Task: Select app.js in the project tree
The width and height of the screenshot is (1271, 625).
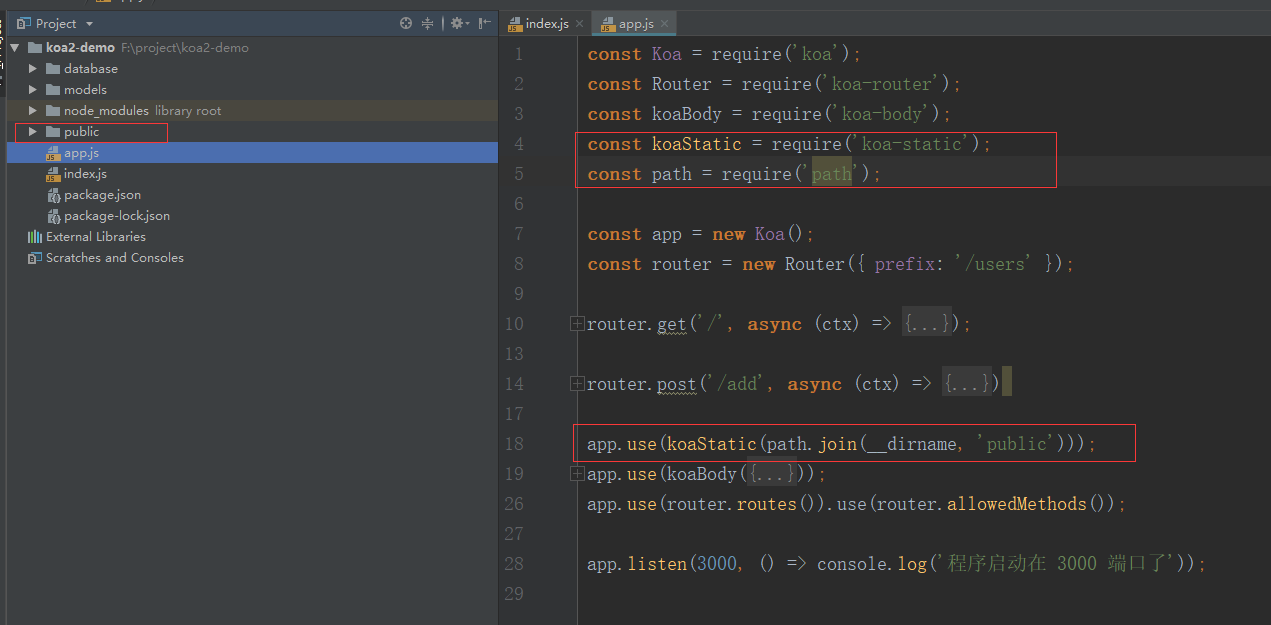Action: click(x=81, y=153)
